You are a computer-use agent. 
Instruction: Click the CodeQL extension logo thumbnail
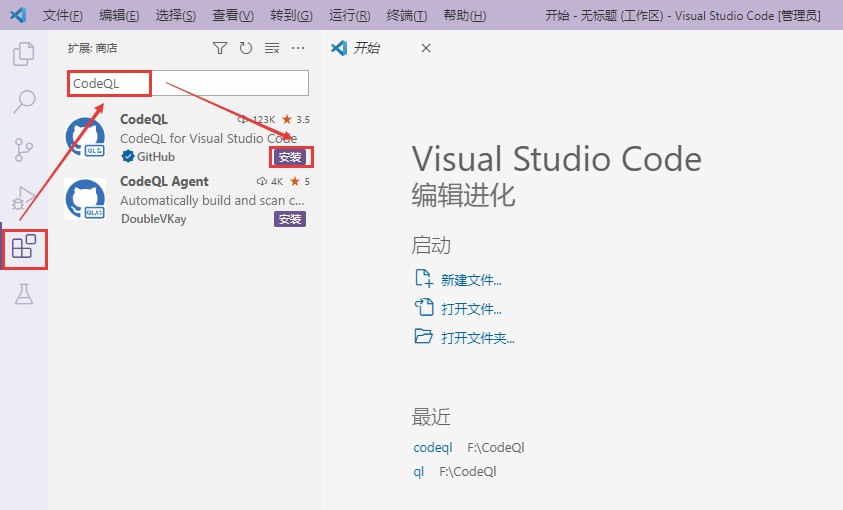pos(85,138)
